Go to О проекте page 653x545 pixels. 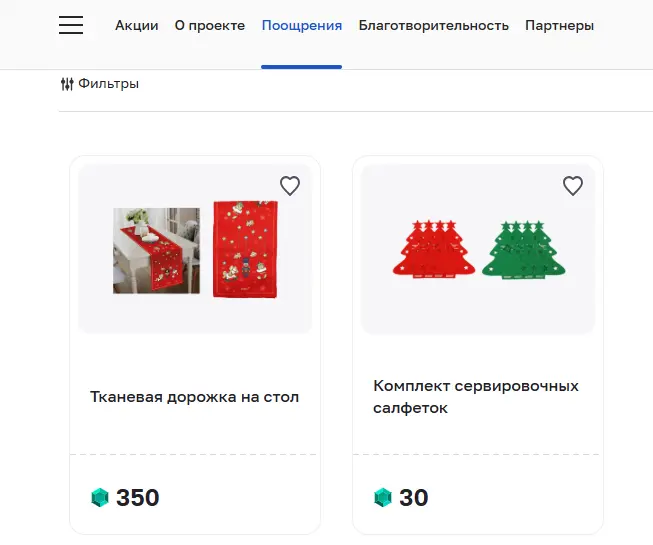pyautogui.click(x=210, y=25)
